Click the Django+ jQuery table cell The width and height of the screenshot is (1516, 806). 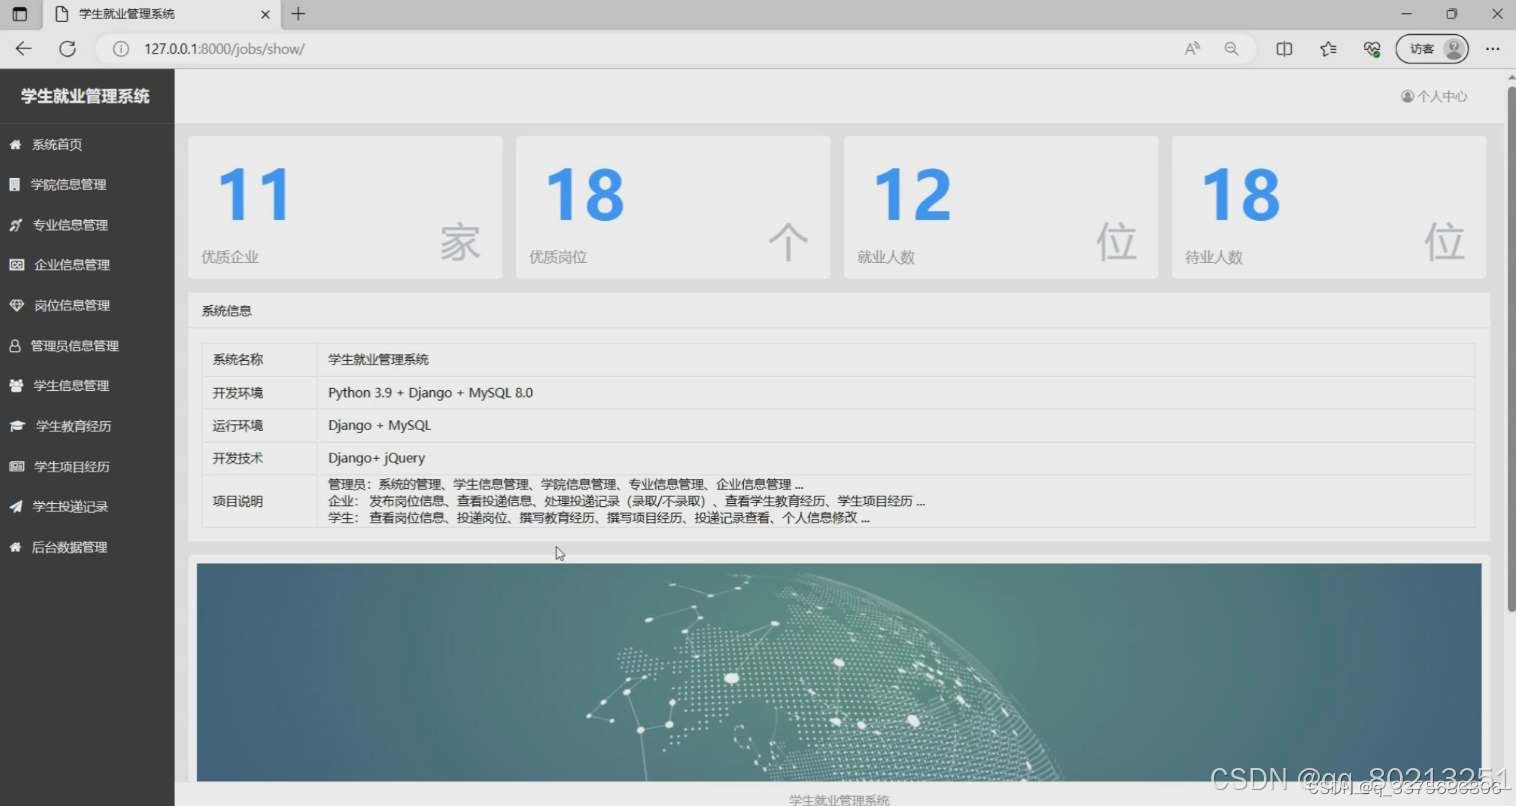pyautogui.click(x=896, y=458)
